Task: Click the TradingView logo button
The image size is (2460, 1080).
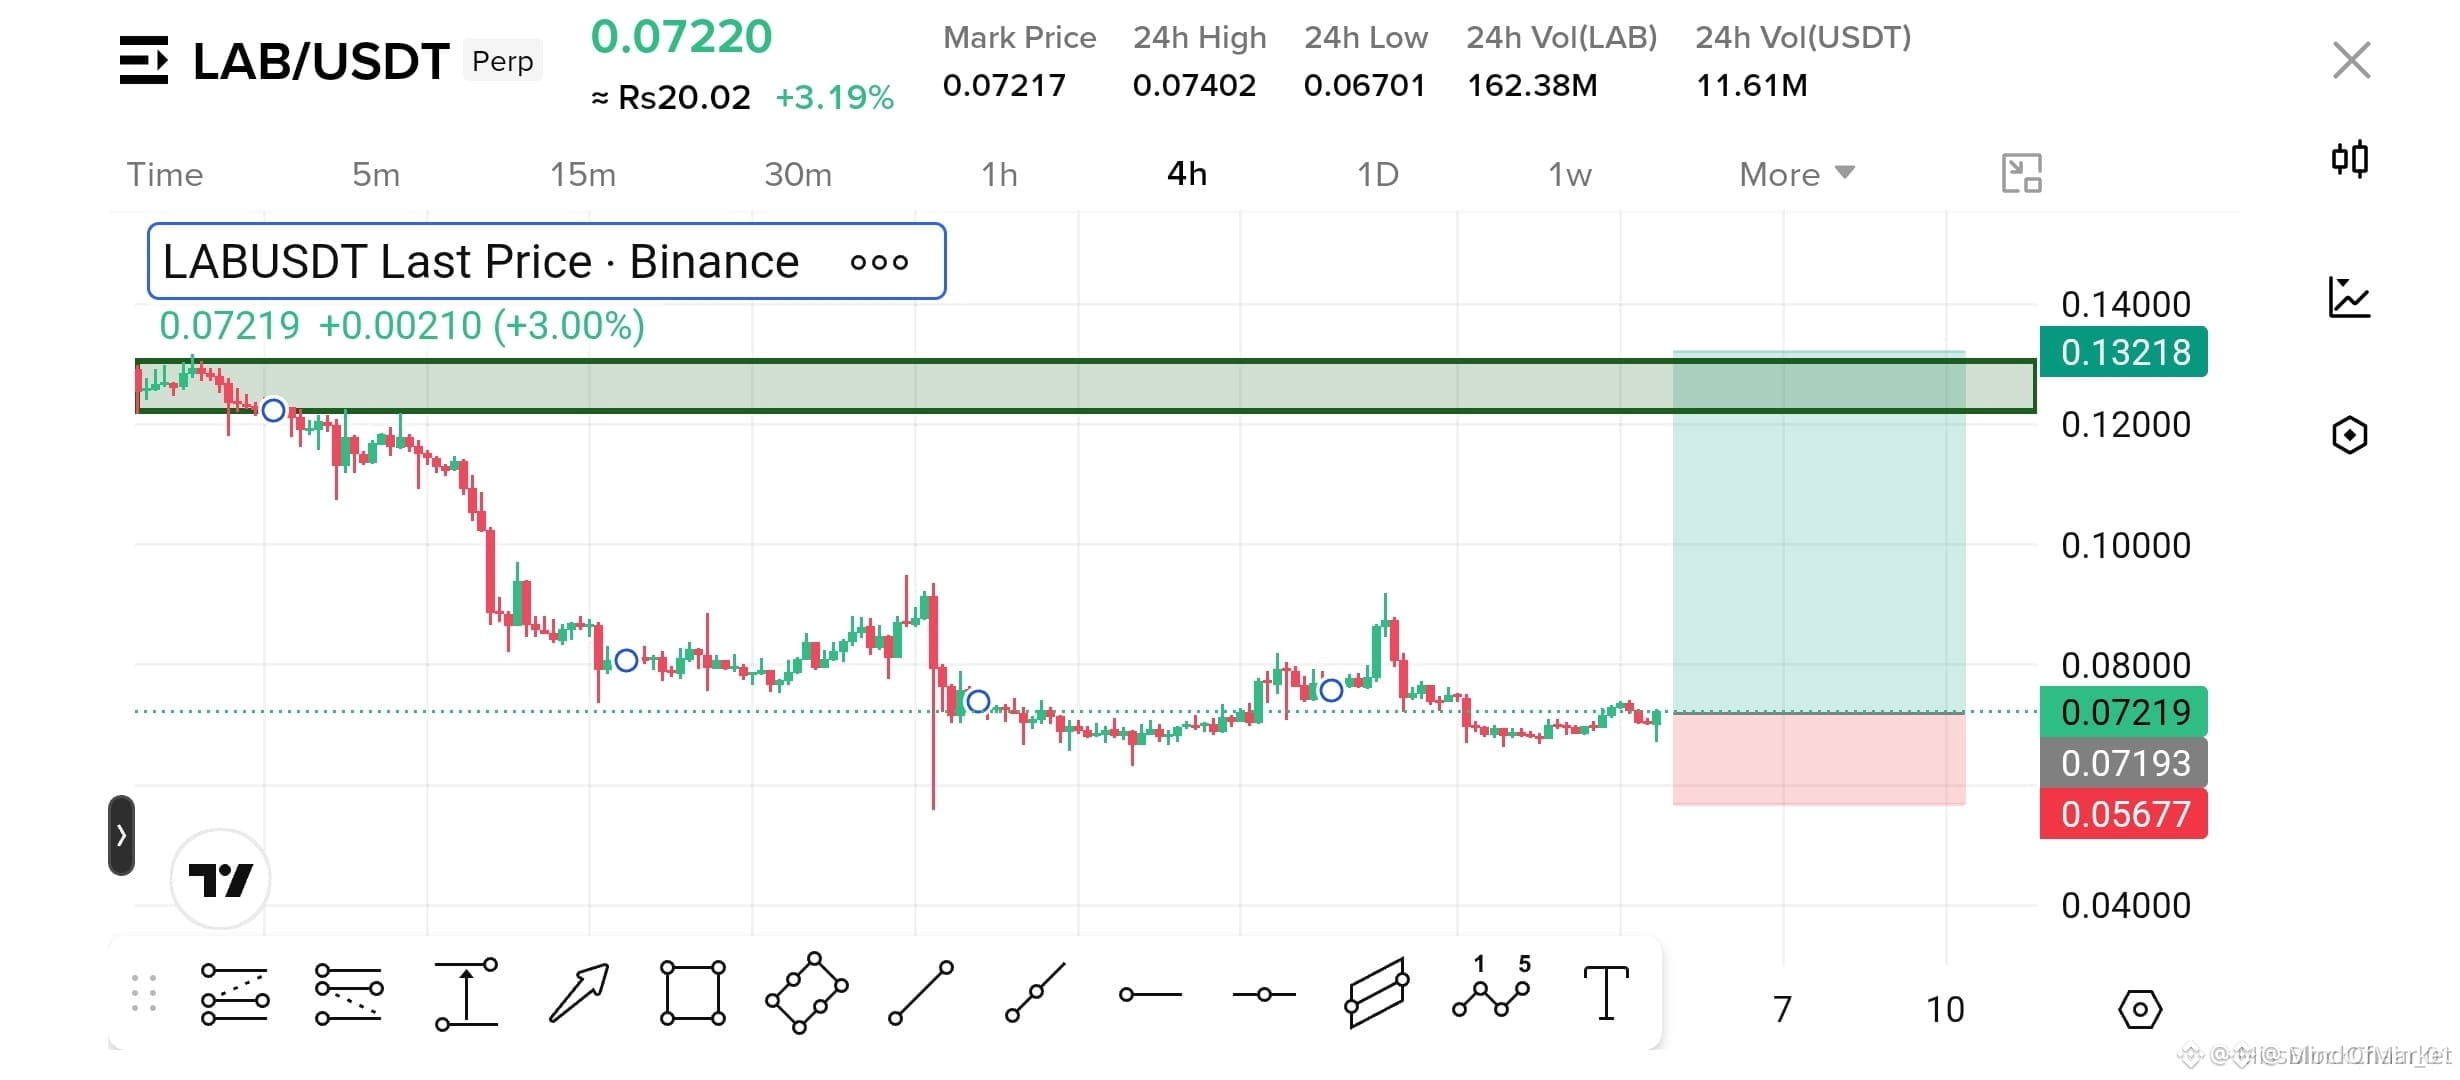Action: 220,879
